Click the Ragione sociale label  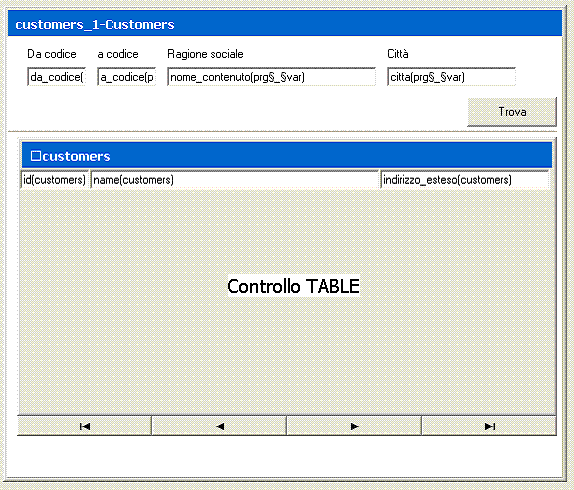click(205, 54)
